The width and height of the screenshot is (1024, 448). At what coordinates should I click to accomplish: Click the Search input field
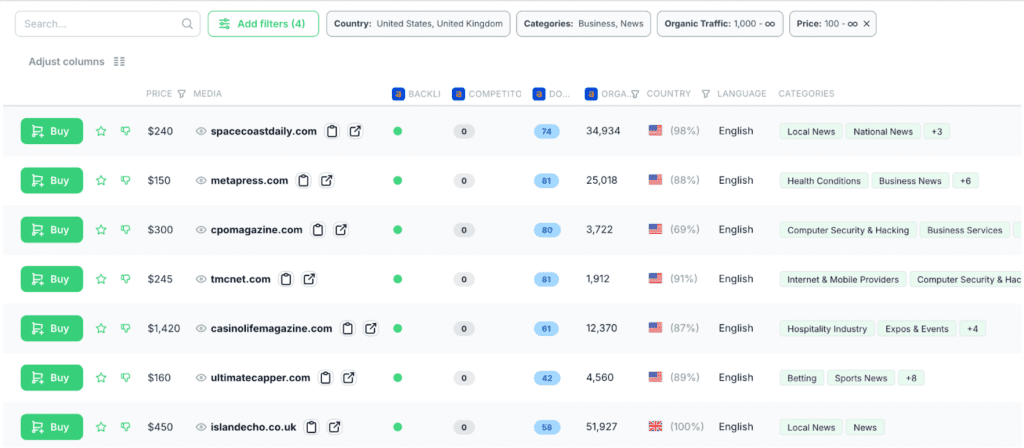pyautogui.click(x=107, y=24)
